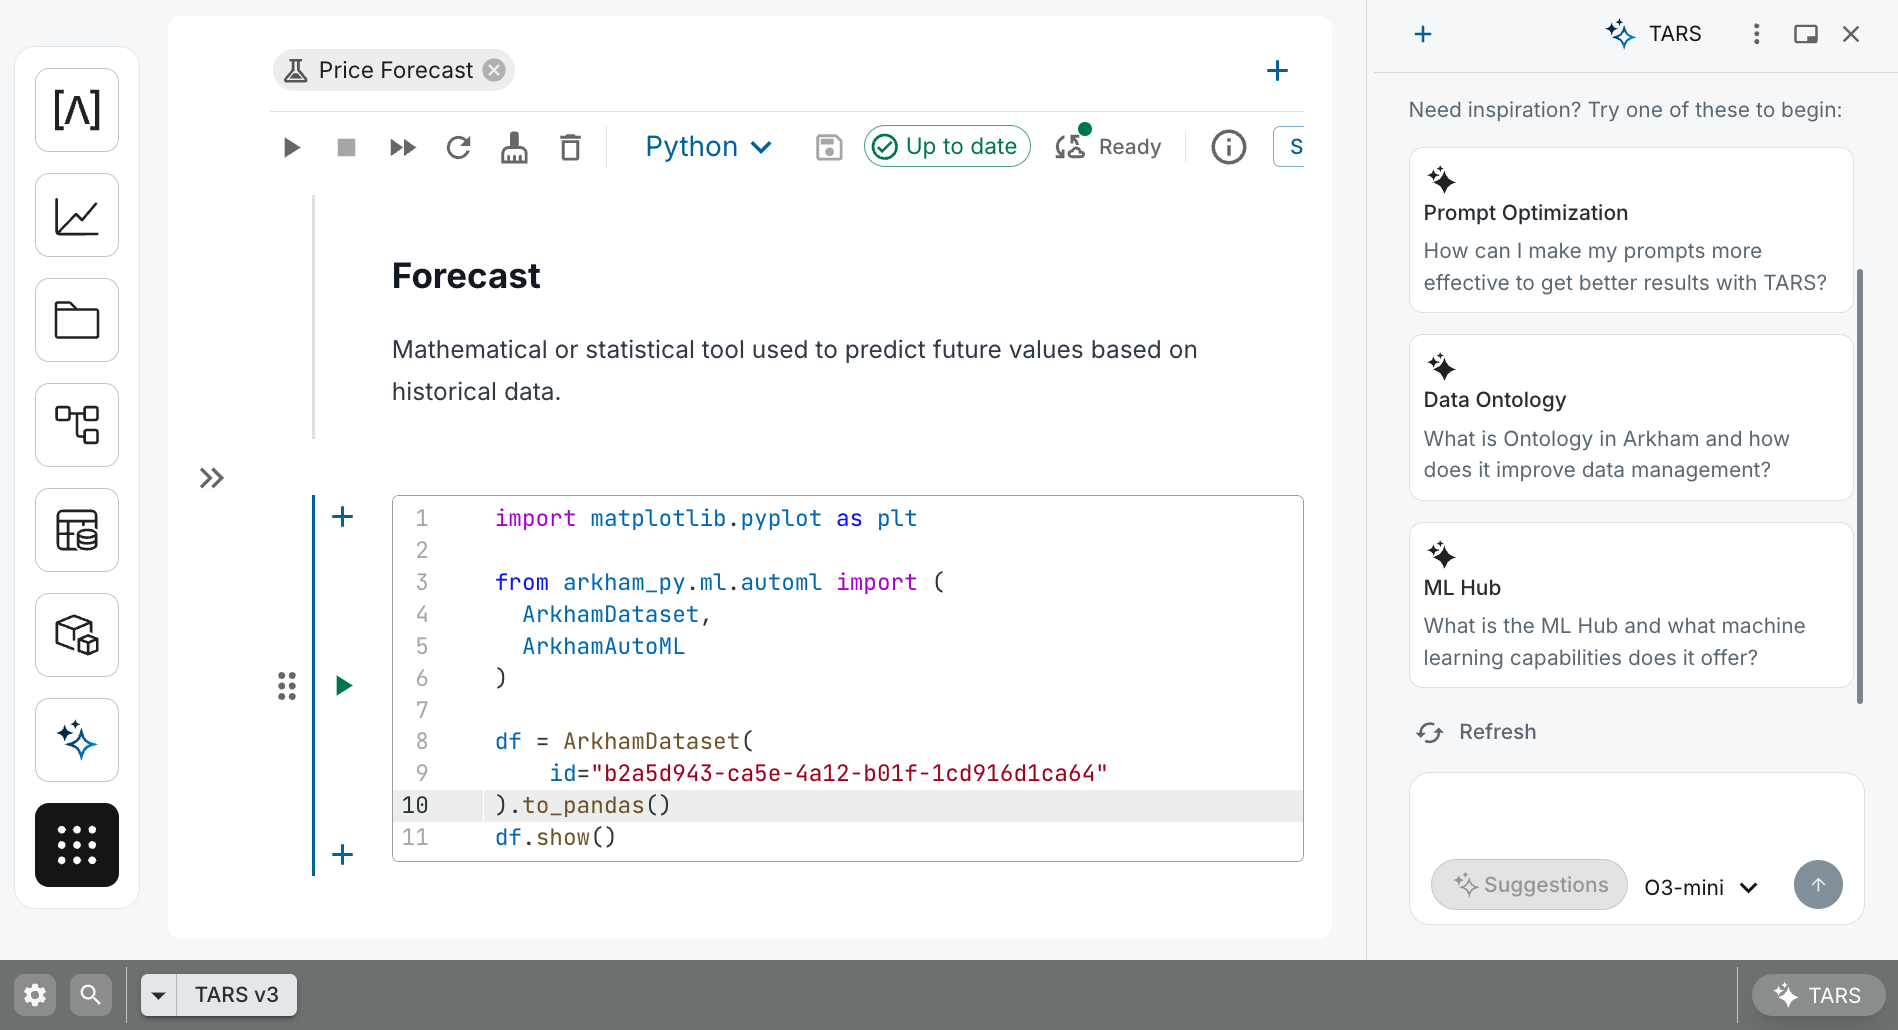
Task: Click the Up to date status badge
Action: [946, 147]
